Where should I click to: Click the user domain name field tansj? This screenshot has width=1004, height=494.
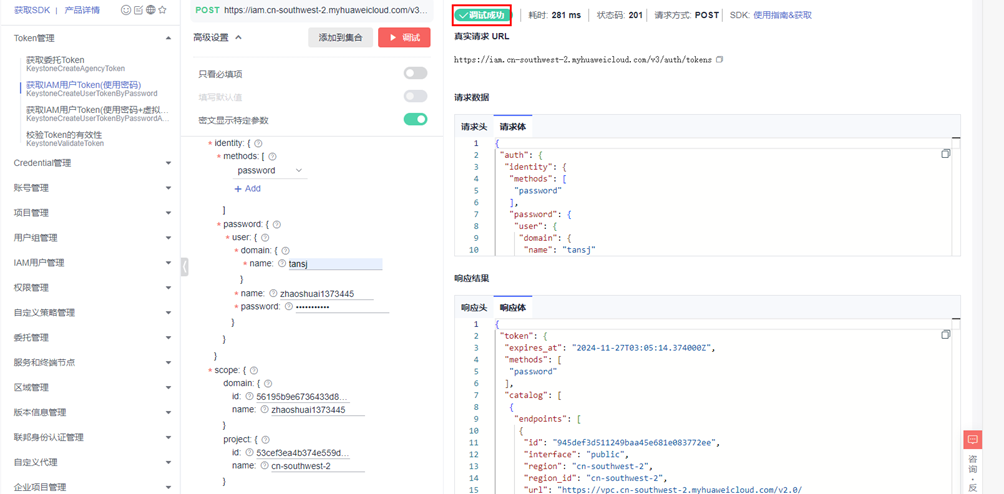[335, 264]
